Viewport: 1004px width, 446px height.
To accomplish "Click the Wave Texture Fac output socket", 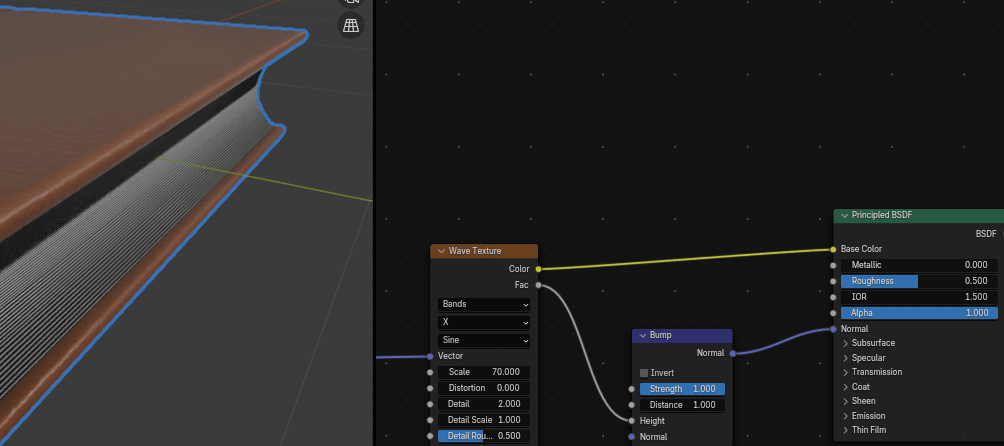I will tap(538, 285).
